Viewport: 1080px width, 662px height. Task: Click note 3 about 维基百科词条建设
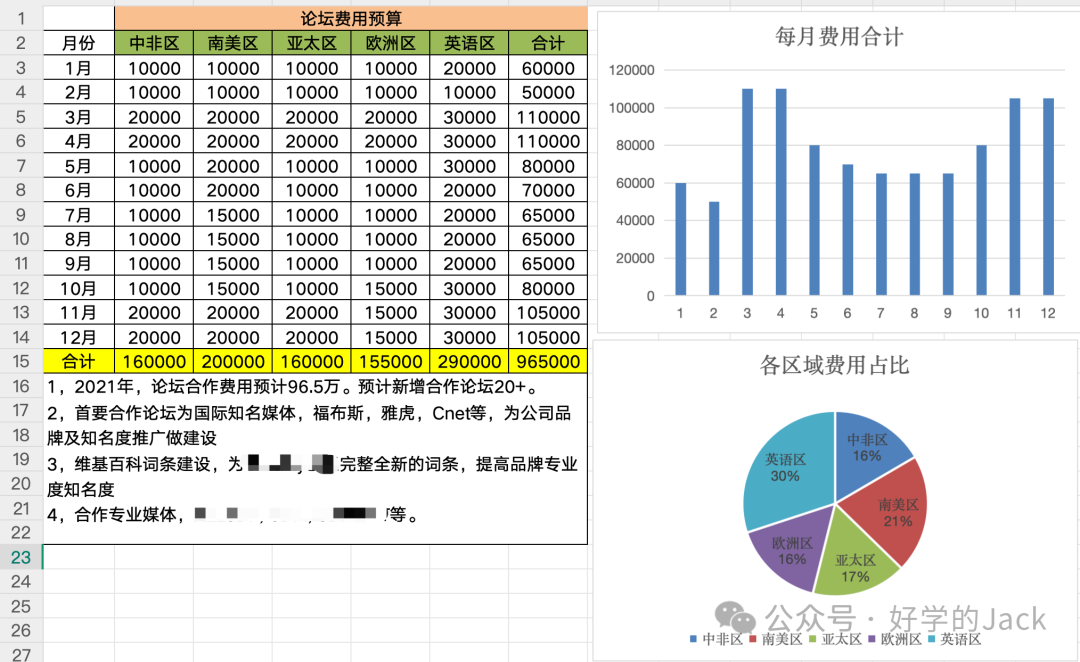311,476
